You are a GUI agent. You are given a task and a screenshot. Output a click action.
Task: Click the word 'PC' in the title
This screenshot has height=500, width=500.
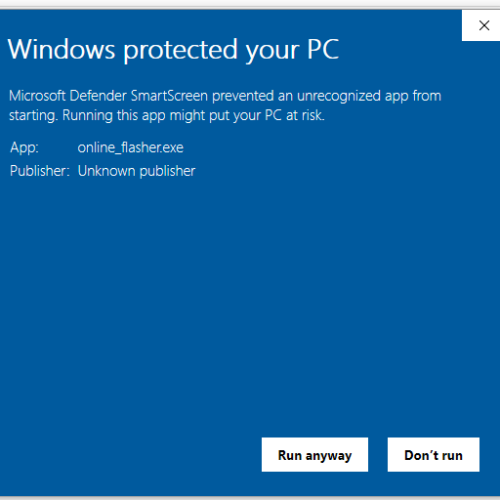(x=323, y=49)
